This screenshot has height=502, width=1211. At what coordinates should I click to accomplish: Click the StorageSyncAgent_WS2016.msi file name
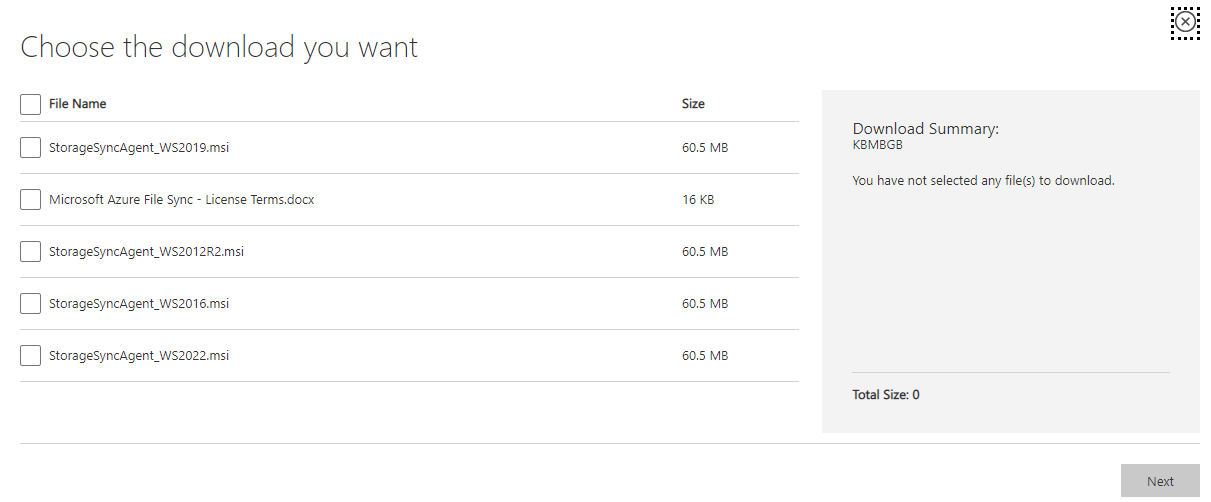pyautogui.click(x=139, y=304)
